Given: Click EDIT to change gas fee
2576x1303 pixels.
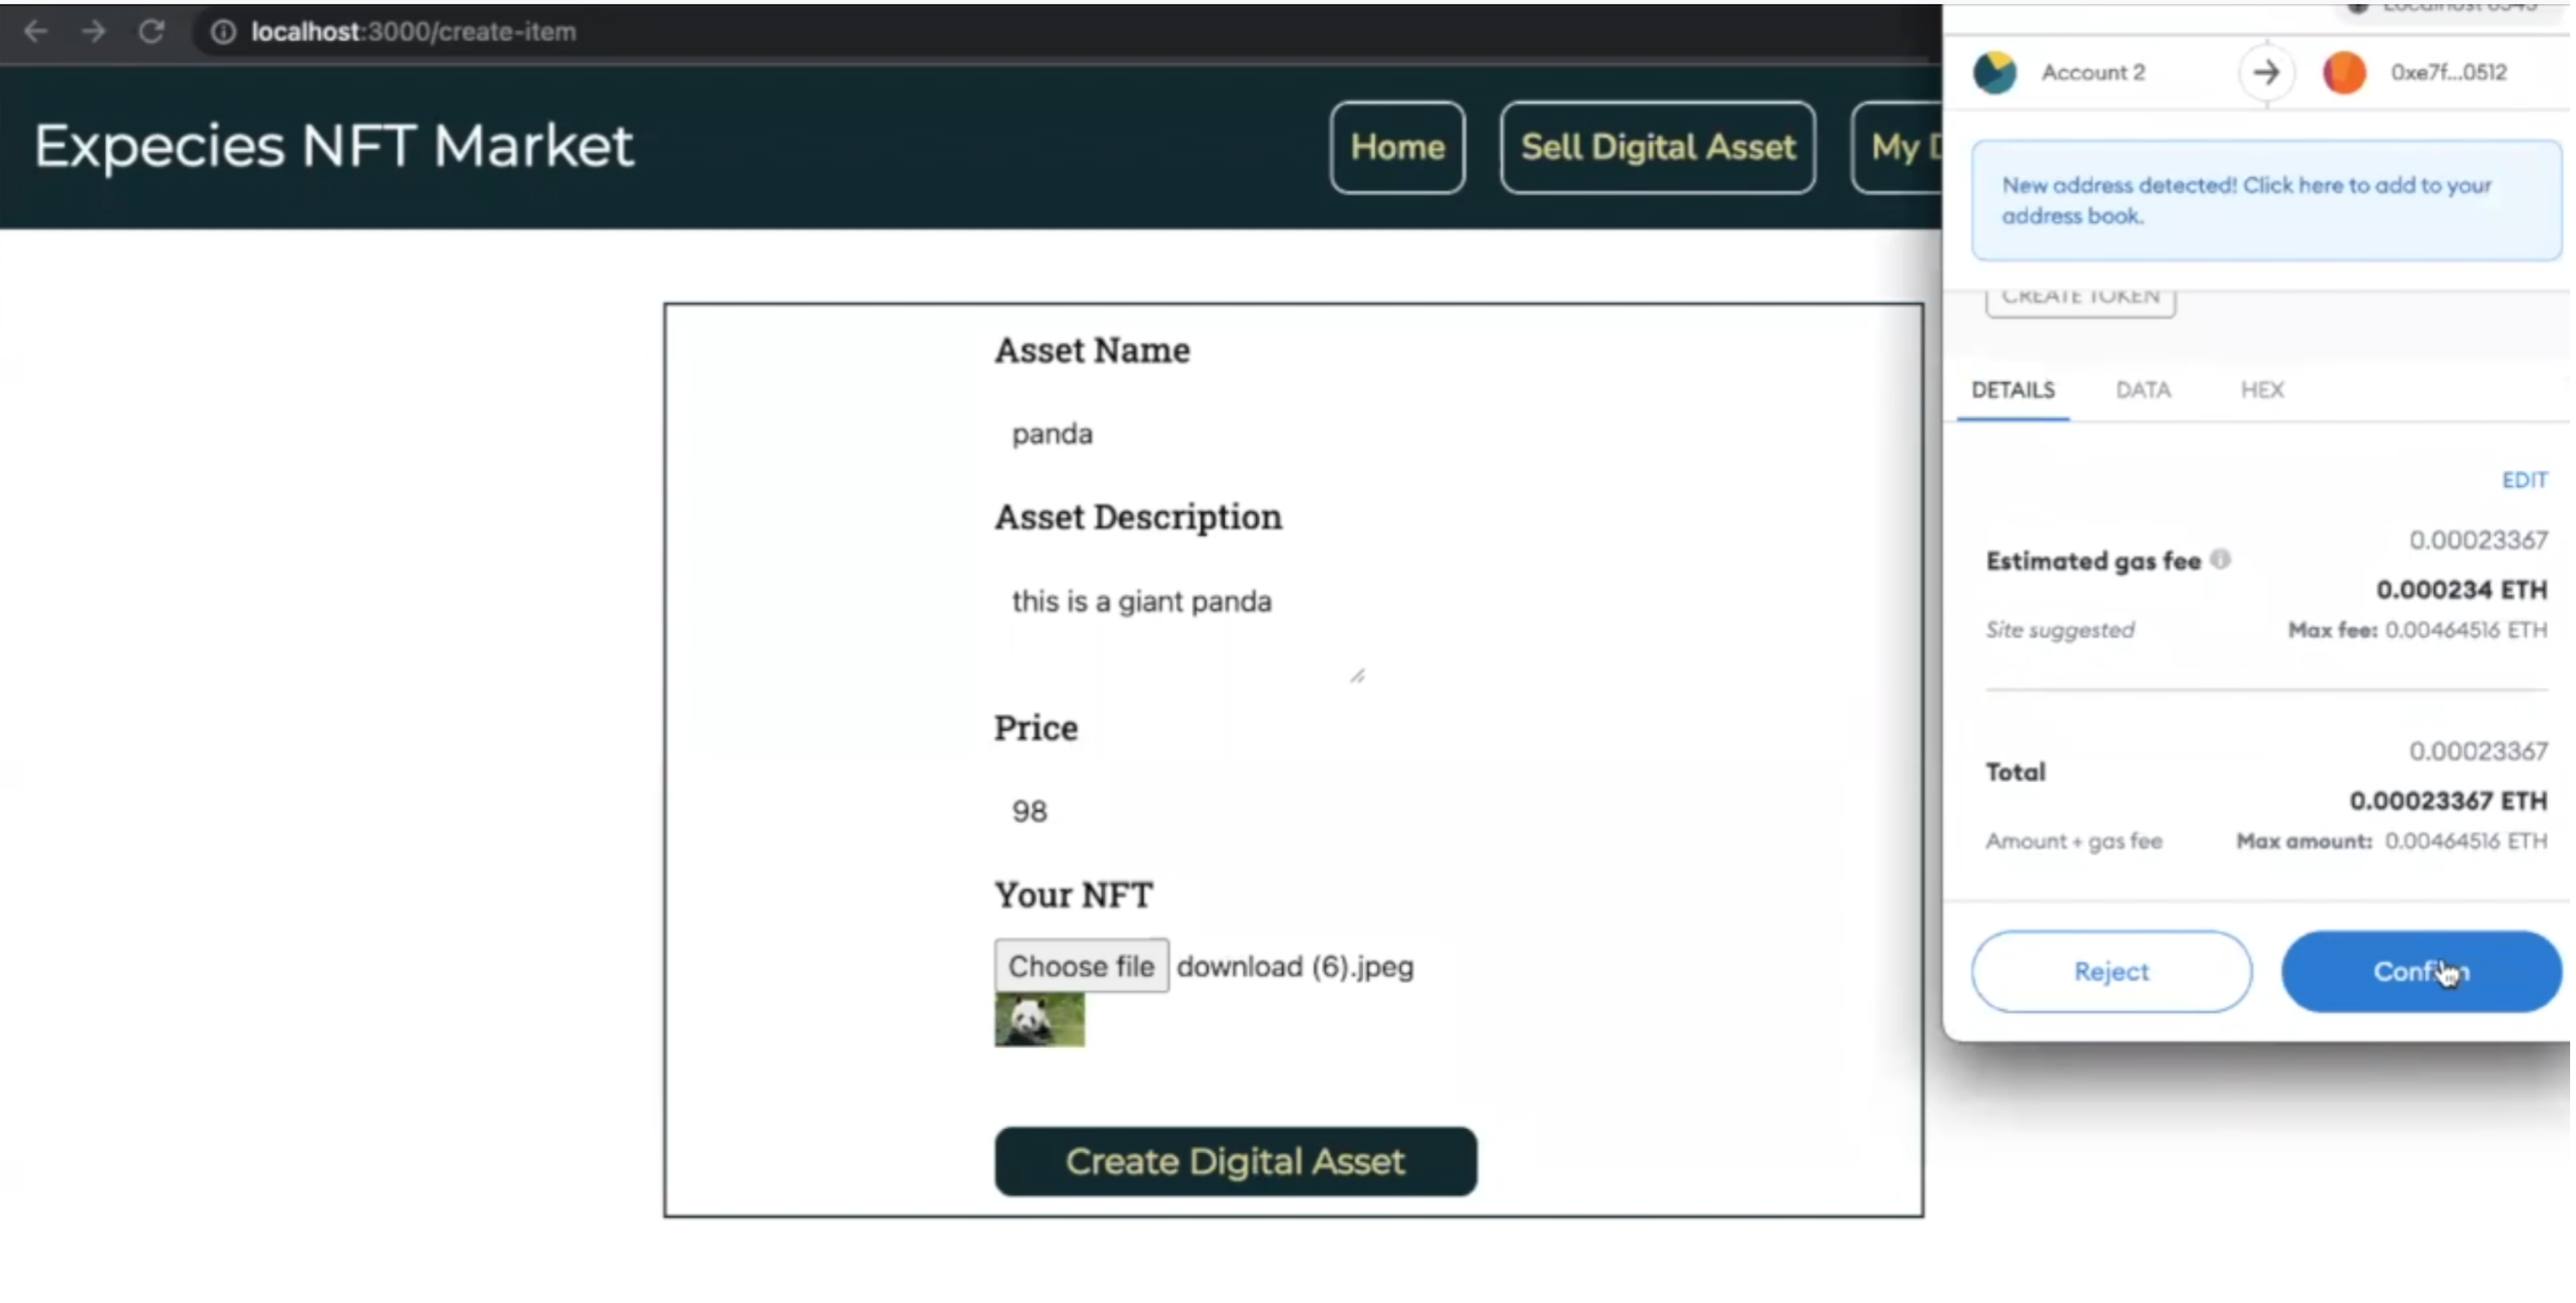Looking at the screenshot, I should coord(2523,480).
